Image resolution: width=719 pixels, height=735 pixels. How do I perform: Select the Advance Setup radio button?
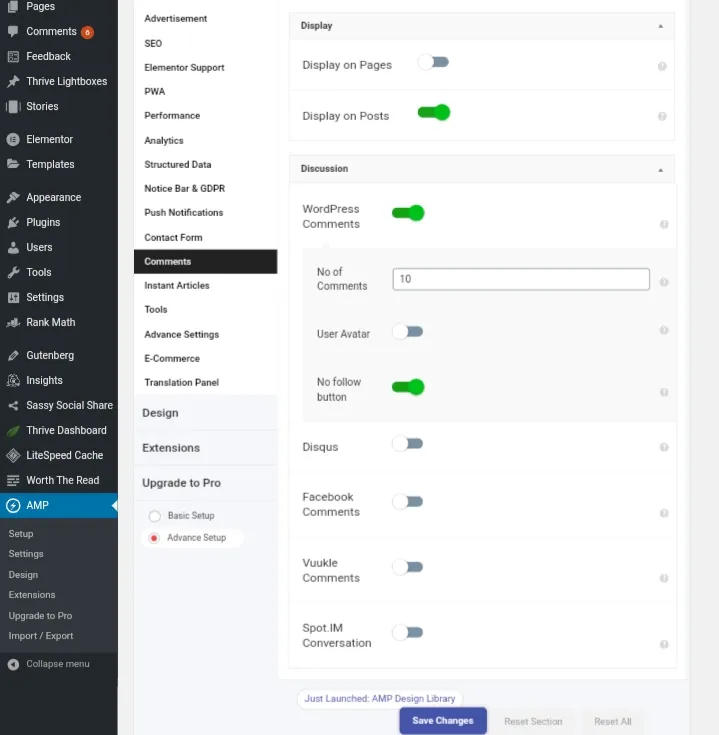(154, 538)
